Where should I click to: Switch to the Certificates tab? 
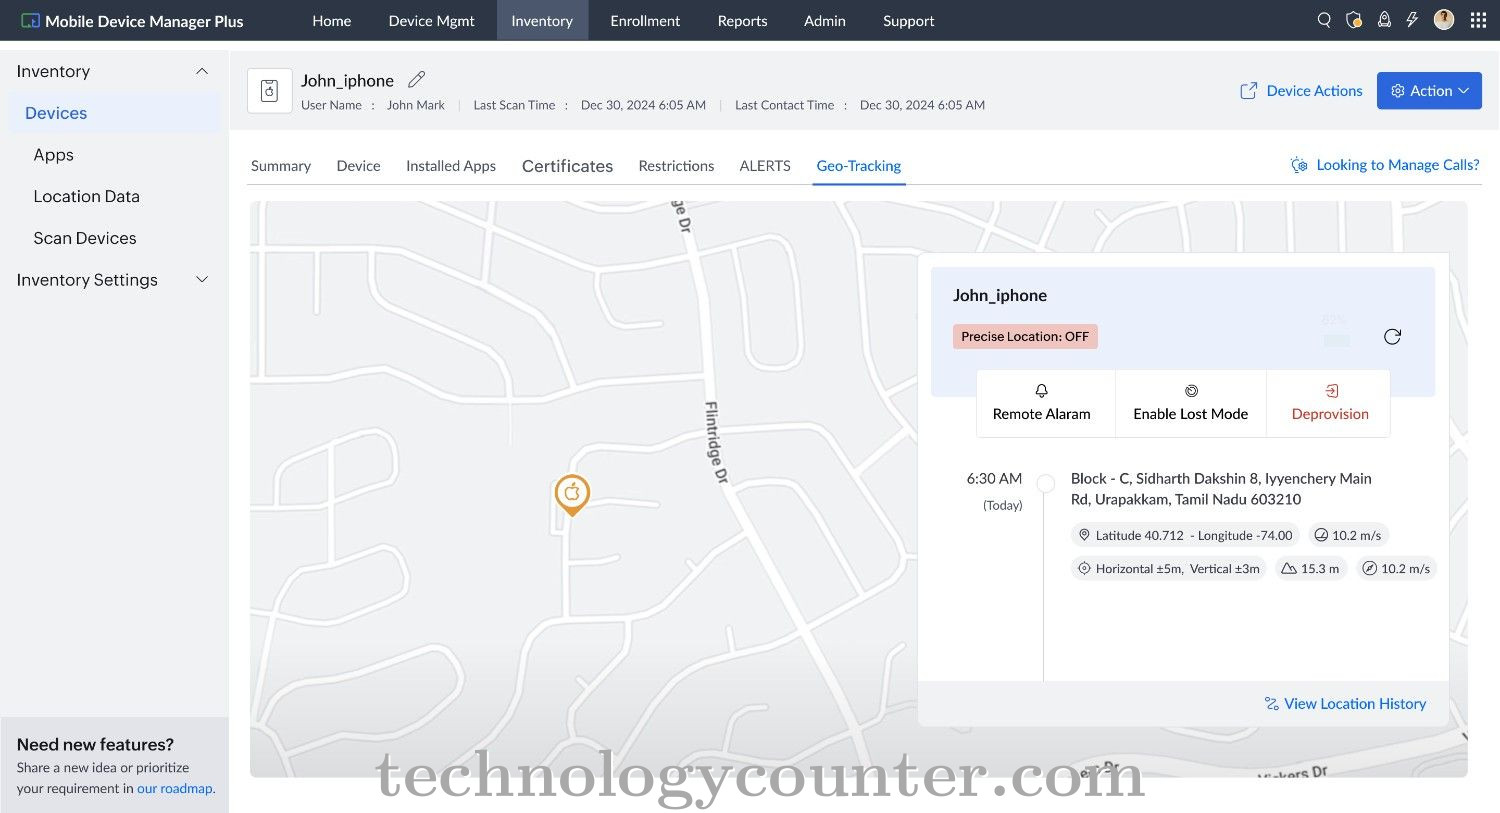click(567, 166)
